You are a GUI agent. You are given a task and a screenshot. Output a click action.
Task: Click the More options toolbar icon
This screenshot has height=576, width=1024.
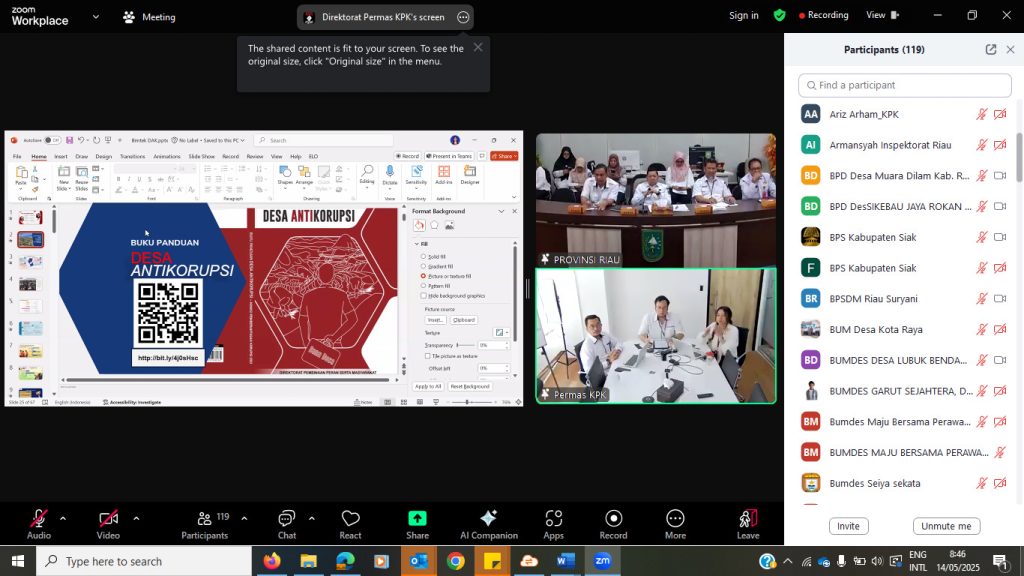tap(675, 524)
